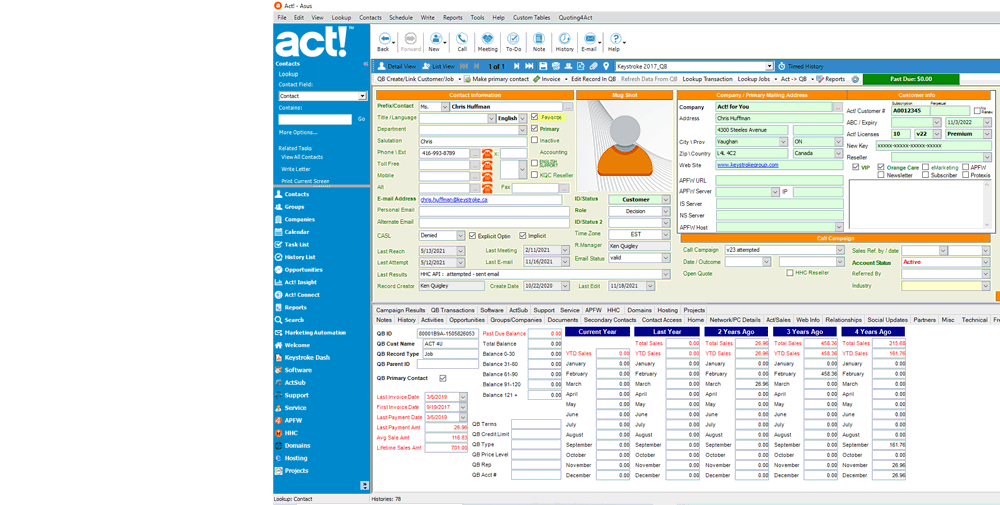1000x505 pixels.
Task: Open the Keystroke 2017_QB layout dropdown
Action: click(769, 66)
